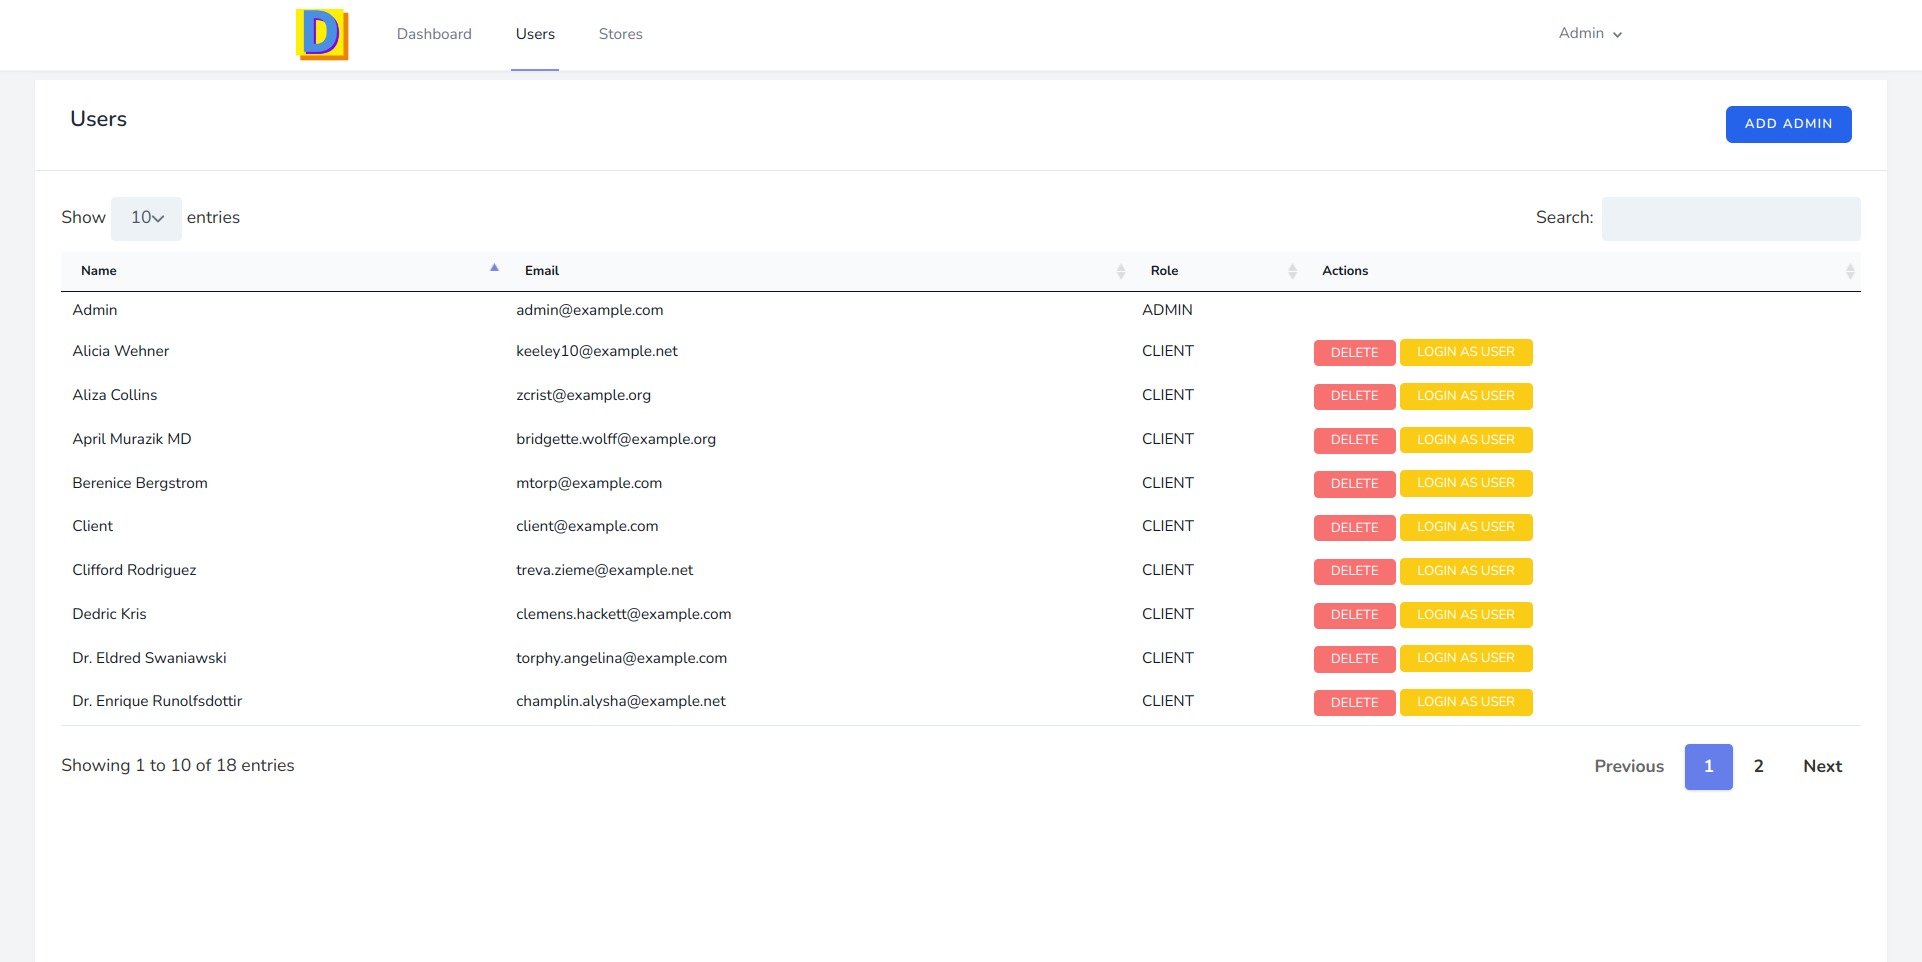Click the Email column header
This screenshot has width=1922, height=962.
[818, 271]
